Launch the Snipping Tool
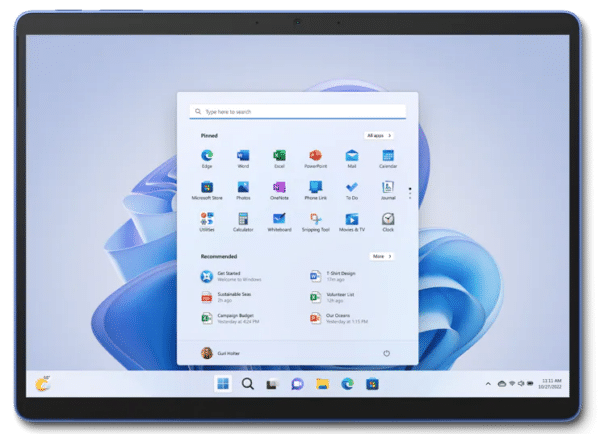This screenshot has height=434, width=600. [x=315, y=222]
